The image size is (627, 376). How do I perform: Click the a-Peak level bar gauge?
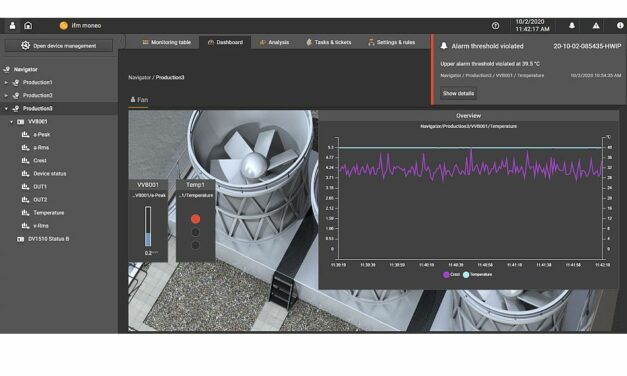(148, 226)
